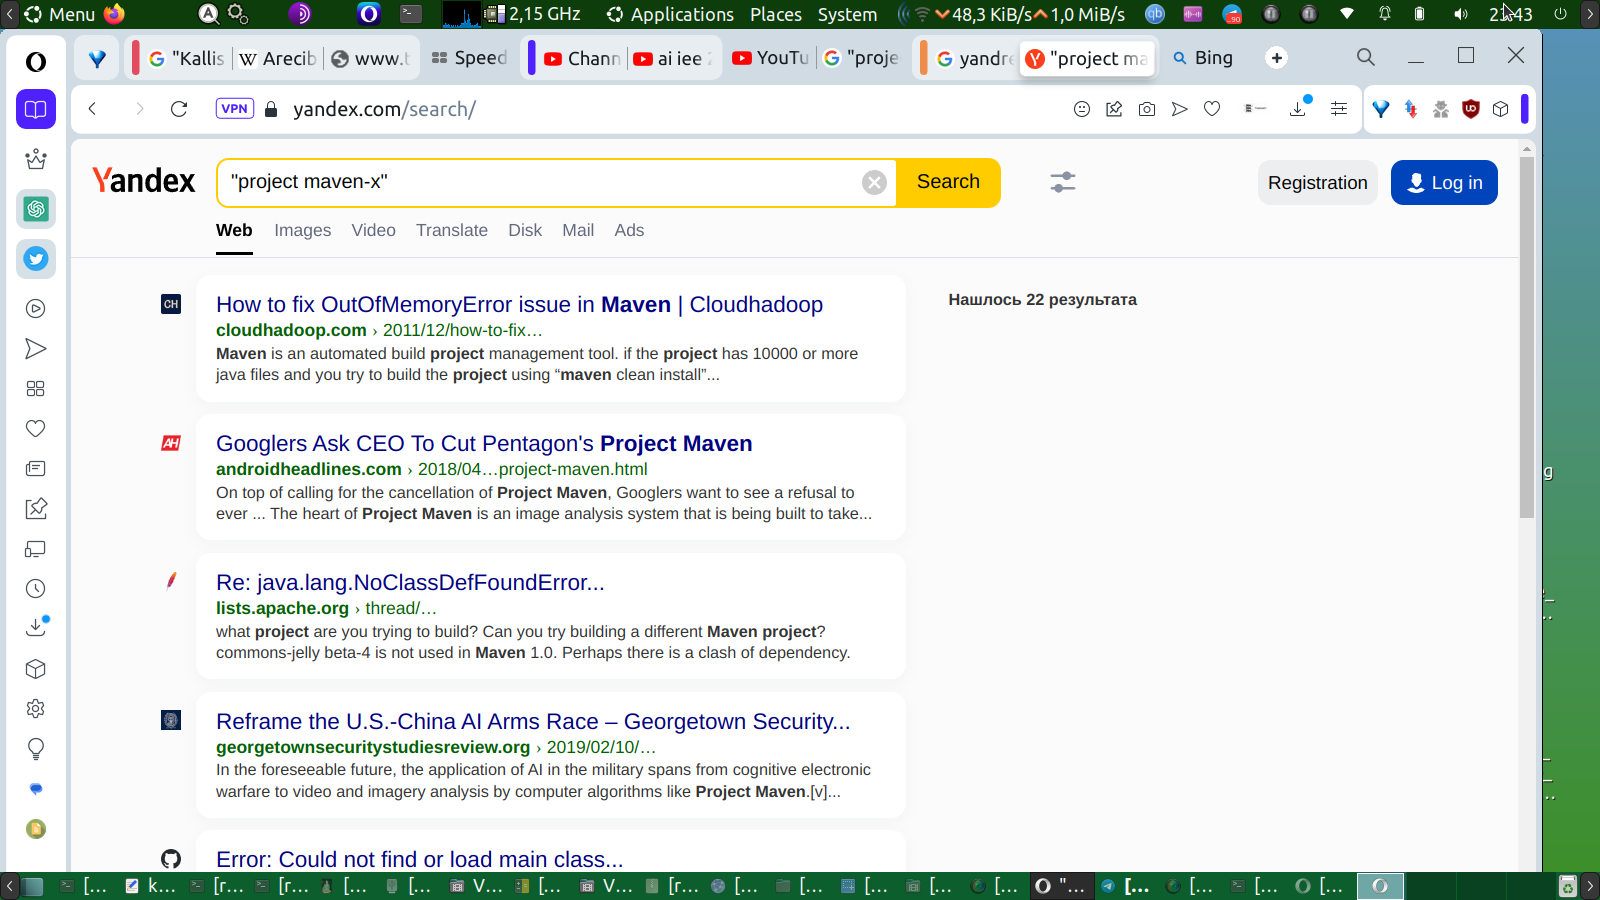The width and height of the screenshot is (1600, 900).
Task: Open the java.lang.NoClassDefFoundError result
Action: (410, 583)
